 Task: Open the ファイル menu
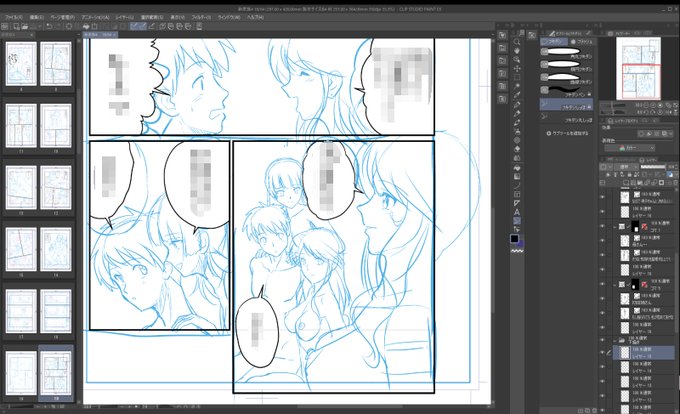point(15,17)
